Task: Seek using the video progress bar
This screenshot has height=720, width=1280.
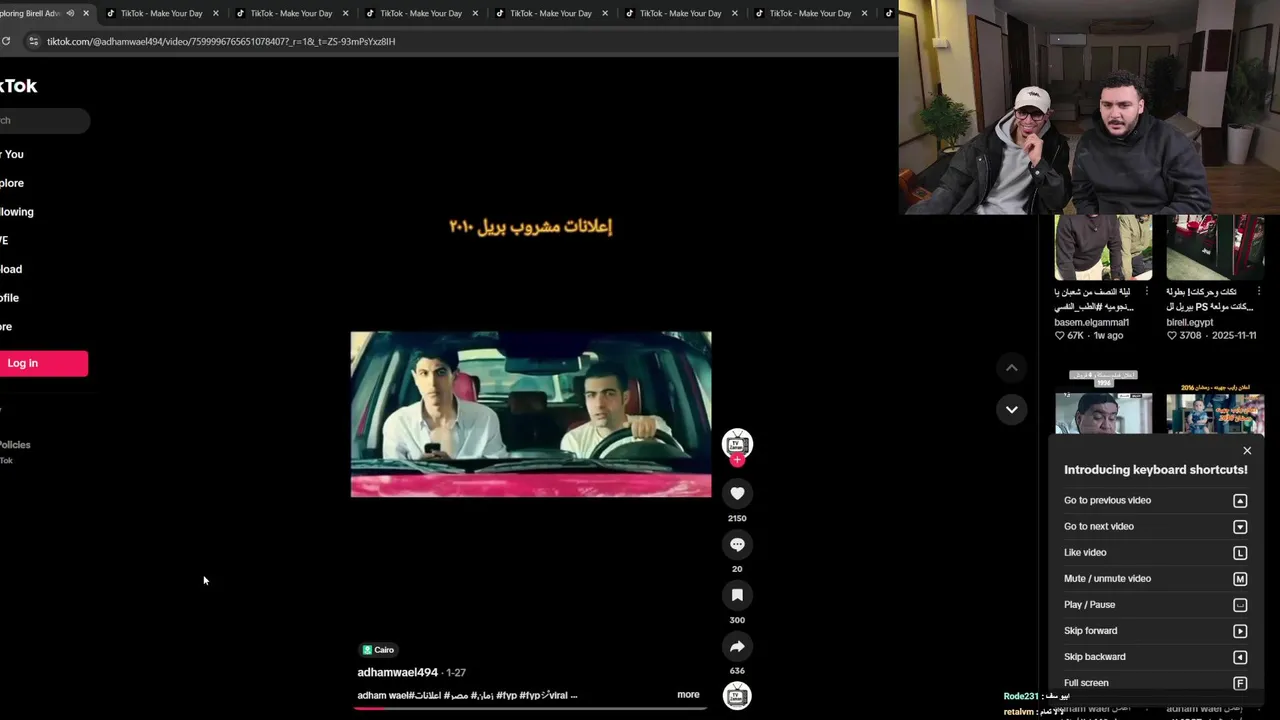Action: 530,708
